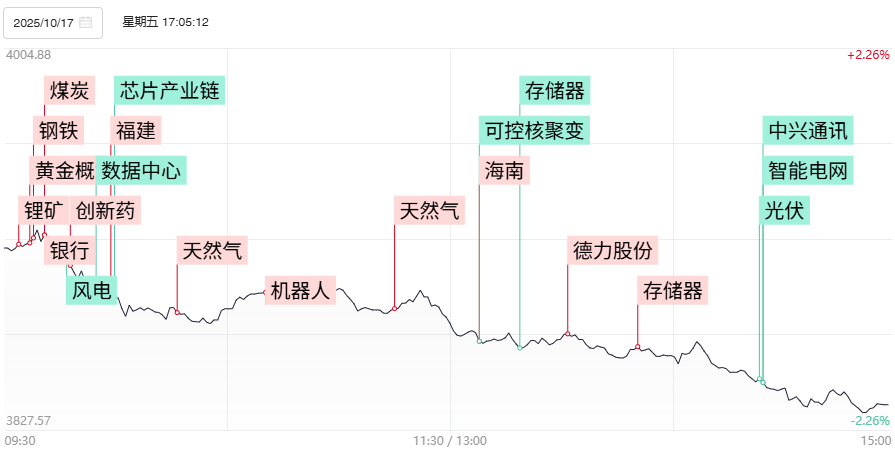
Task: Open the 海南 sector tag
Action: (x=503, y=171)
